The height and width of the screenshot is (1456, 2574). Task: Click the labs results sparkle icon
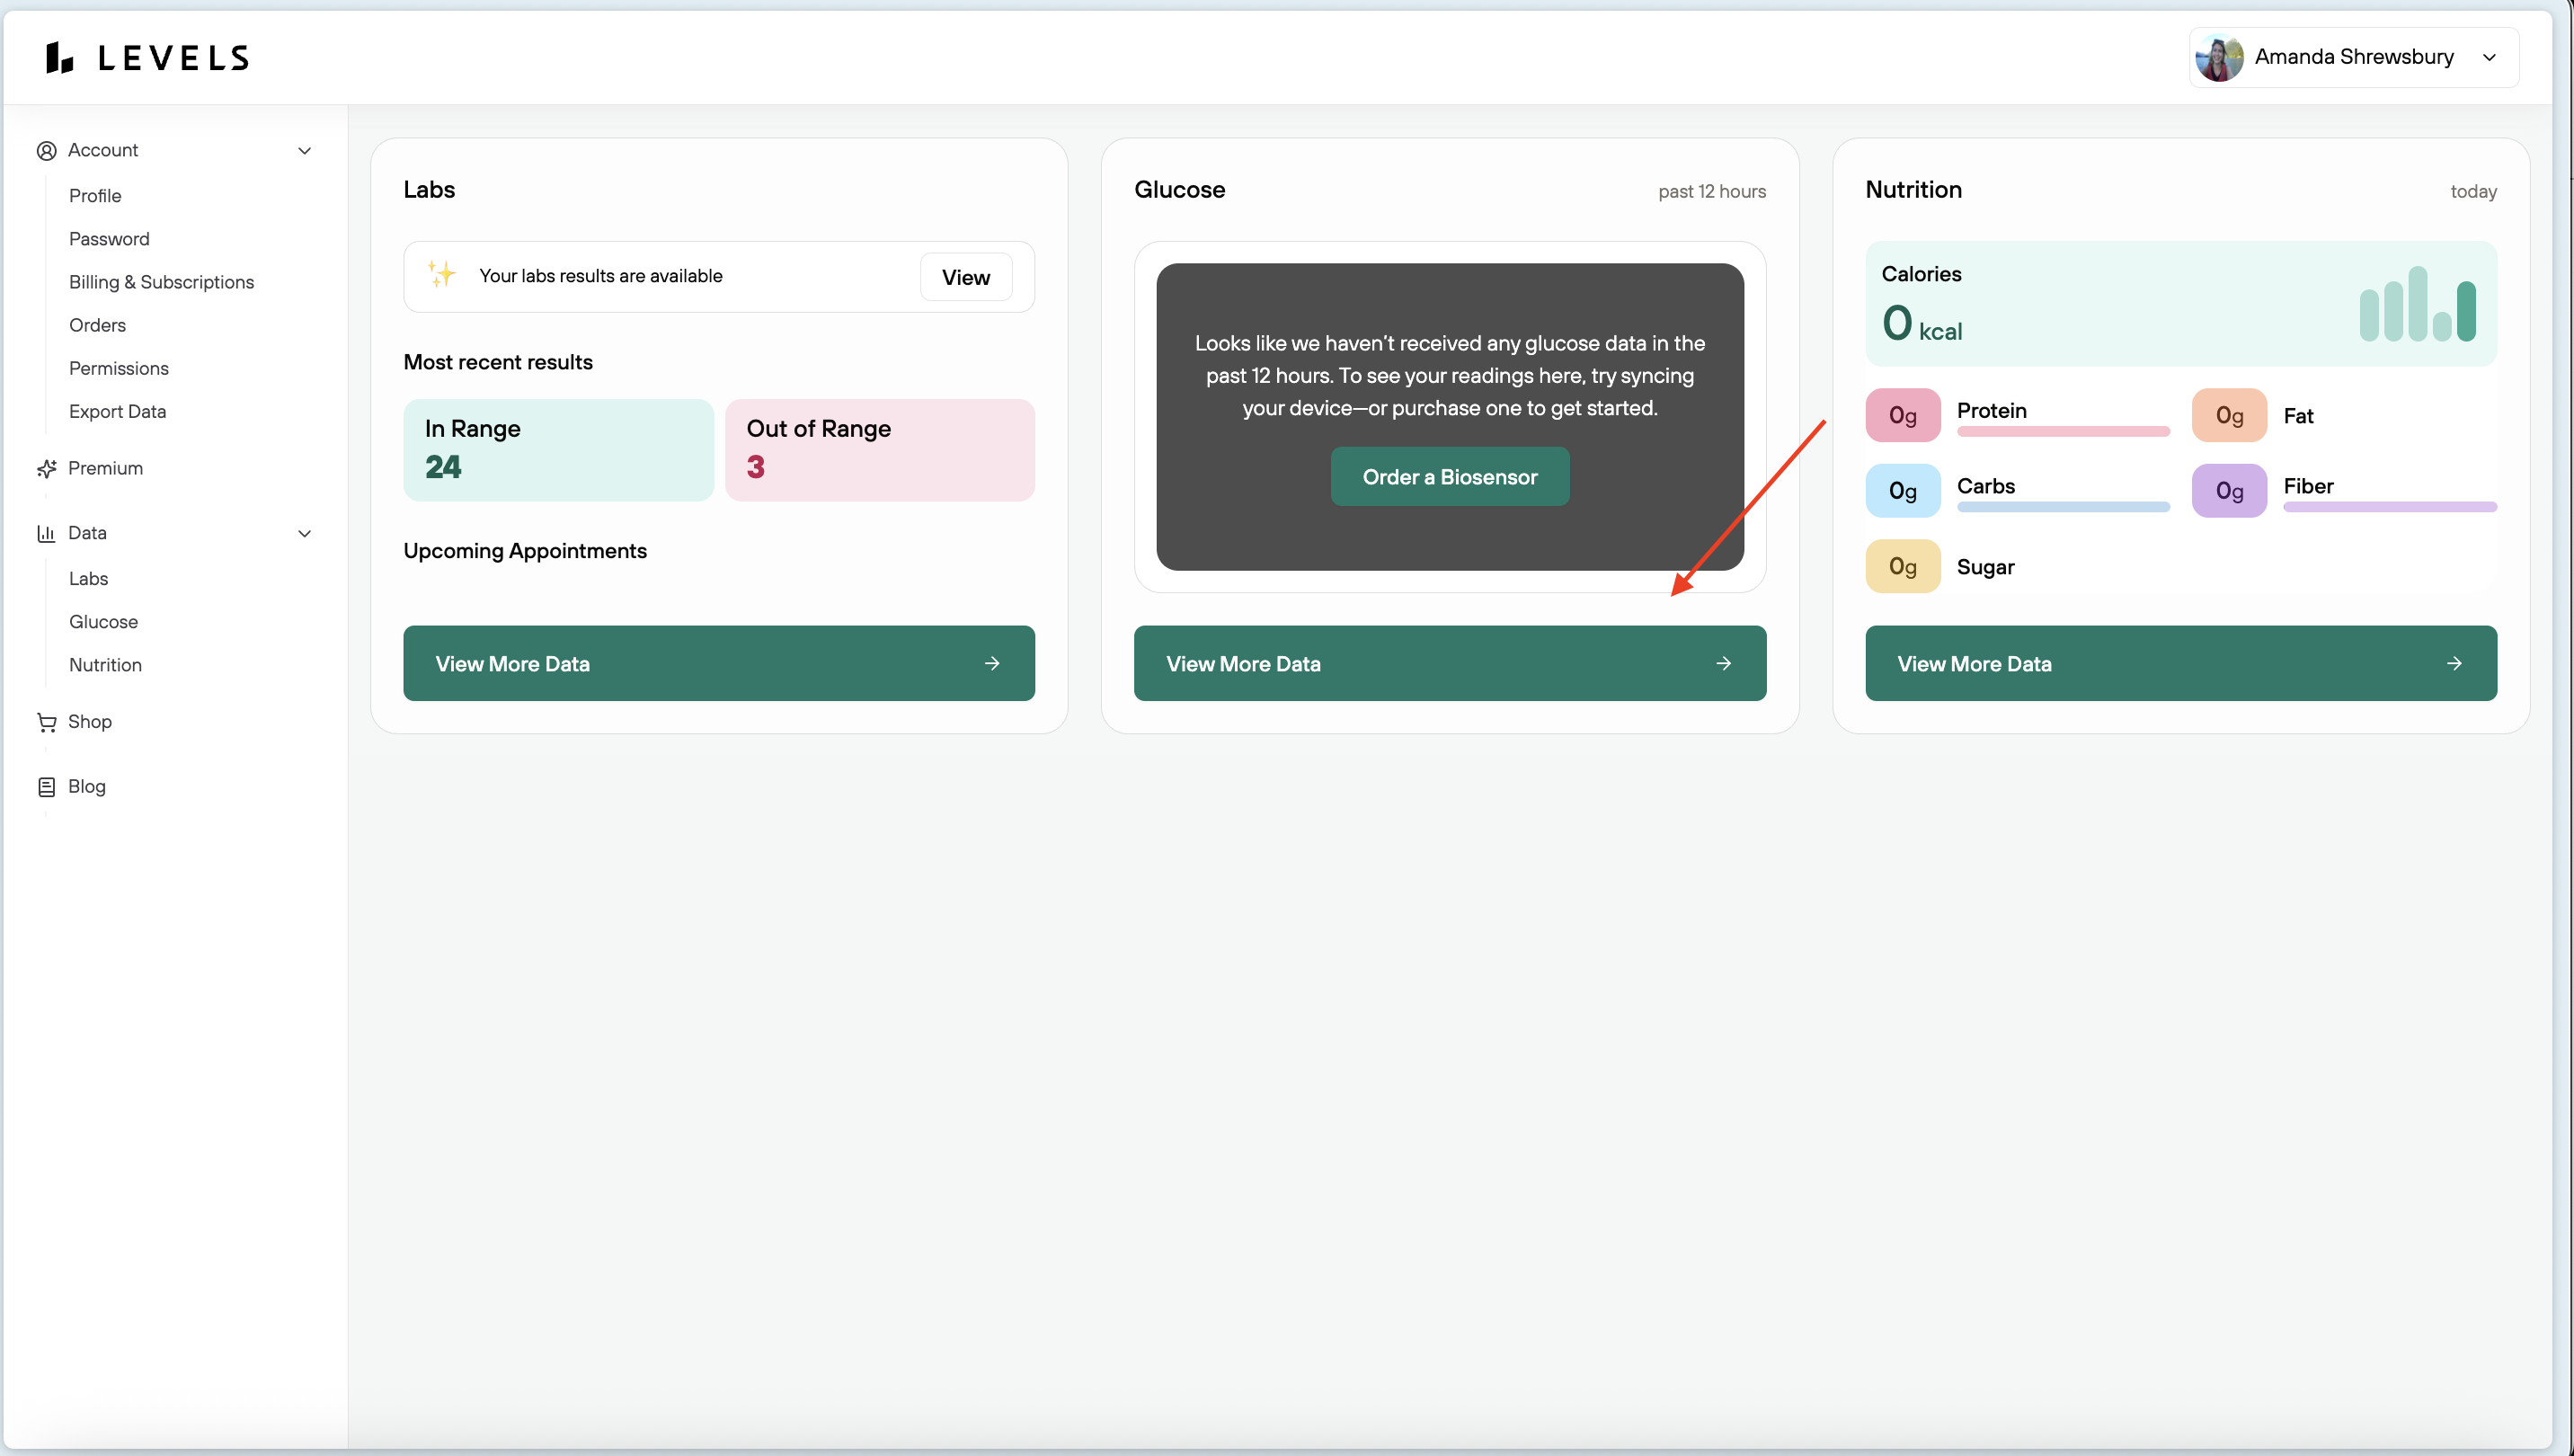441,274
